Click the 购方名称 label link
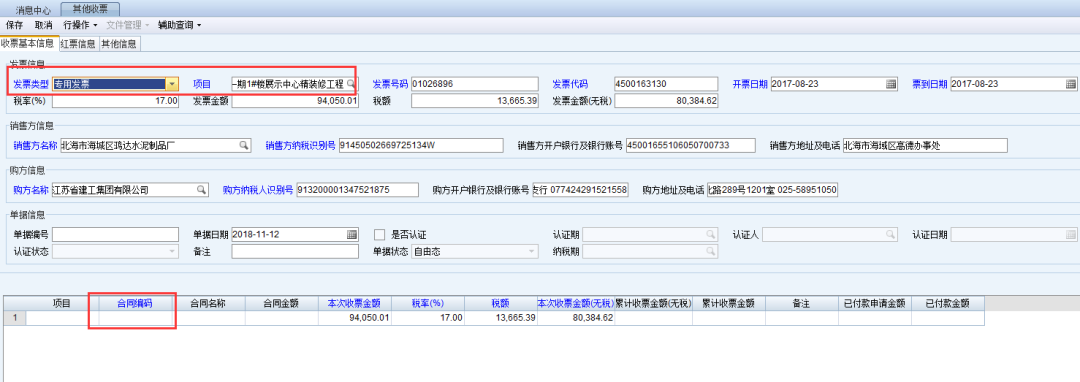 tap(31, 190)
